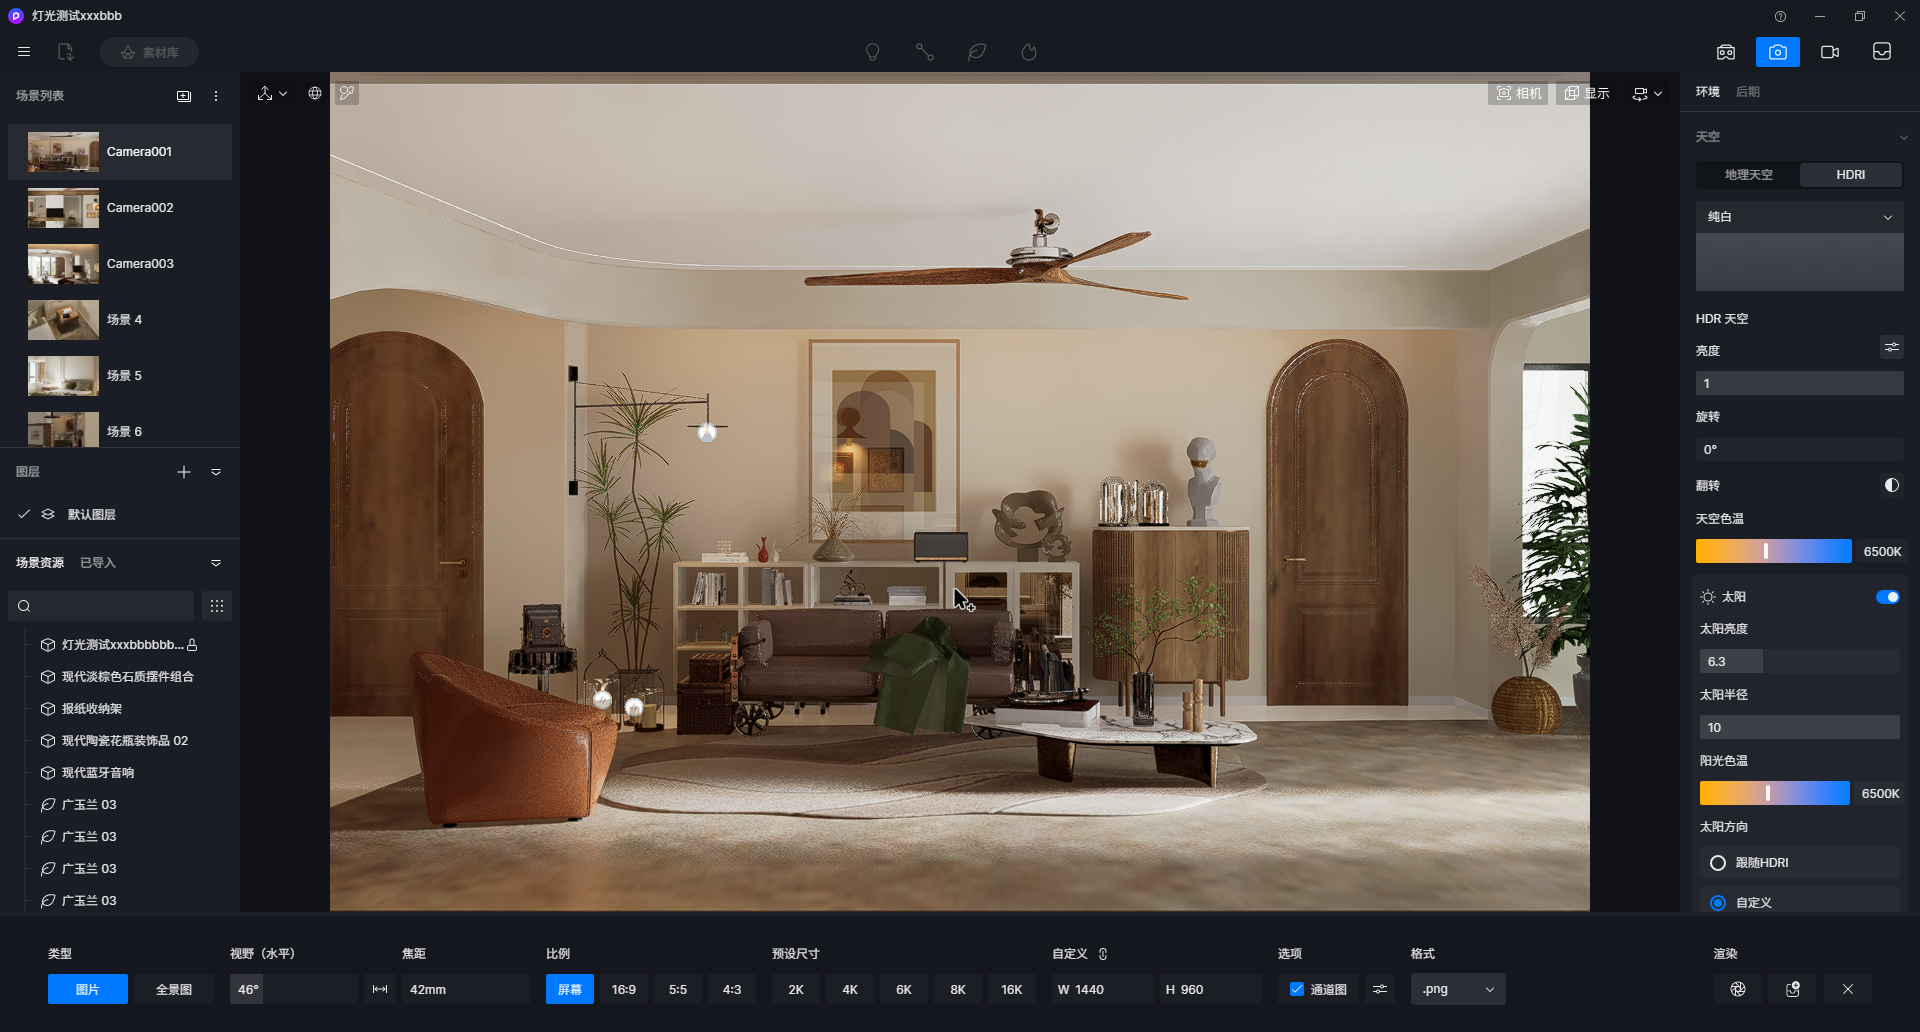Select the 16:9 aspect ratio button
This screenshot has height=1032, width=1920.
pyautogui.click(x=623, y=989)
